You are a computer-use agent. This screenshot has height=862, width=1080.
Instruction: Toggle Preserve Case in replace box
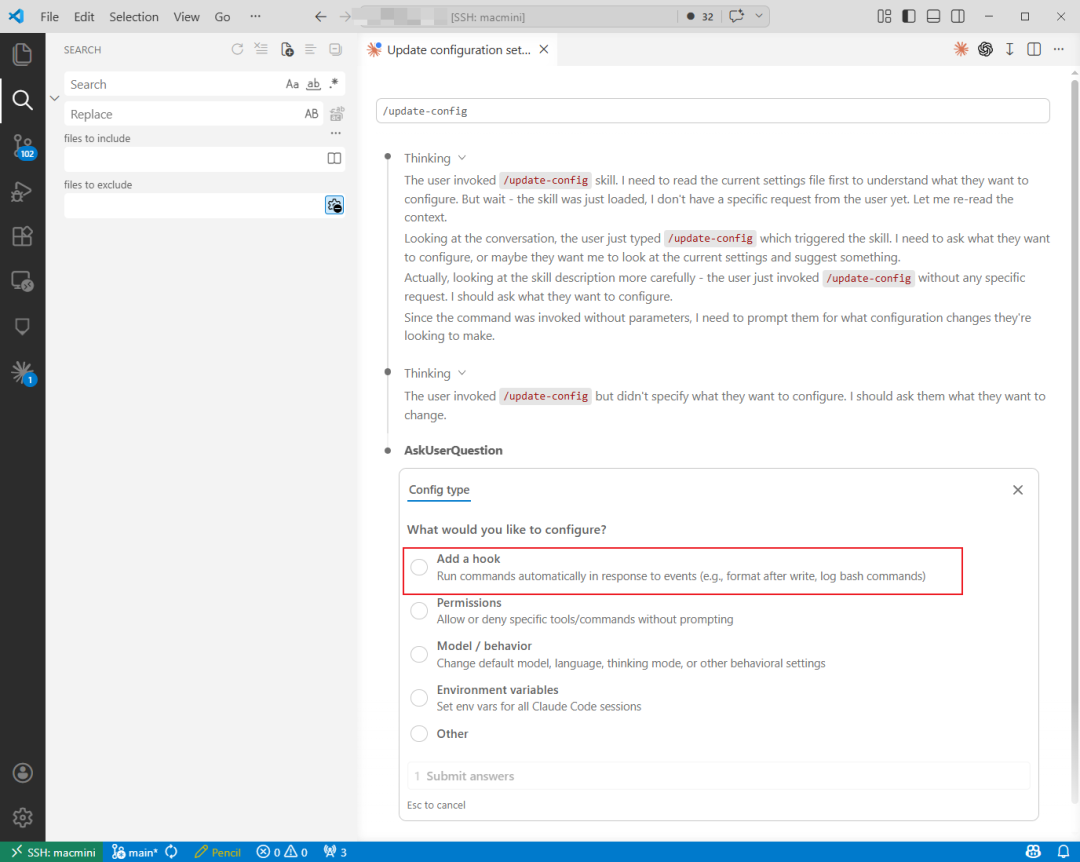point(311,114)
